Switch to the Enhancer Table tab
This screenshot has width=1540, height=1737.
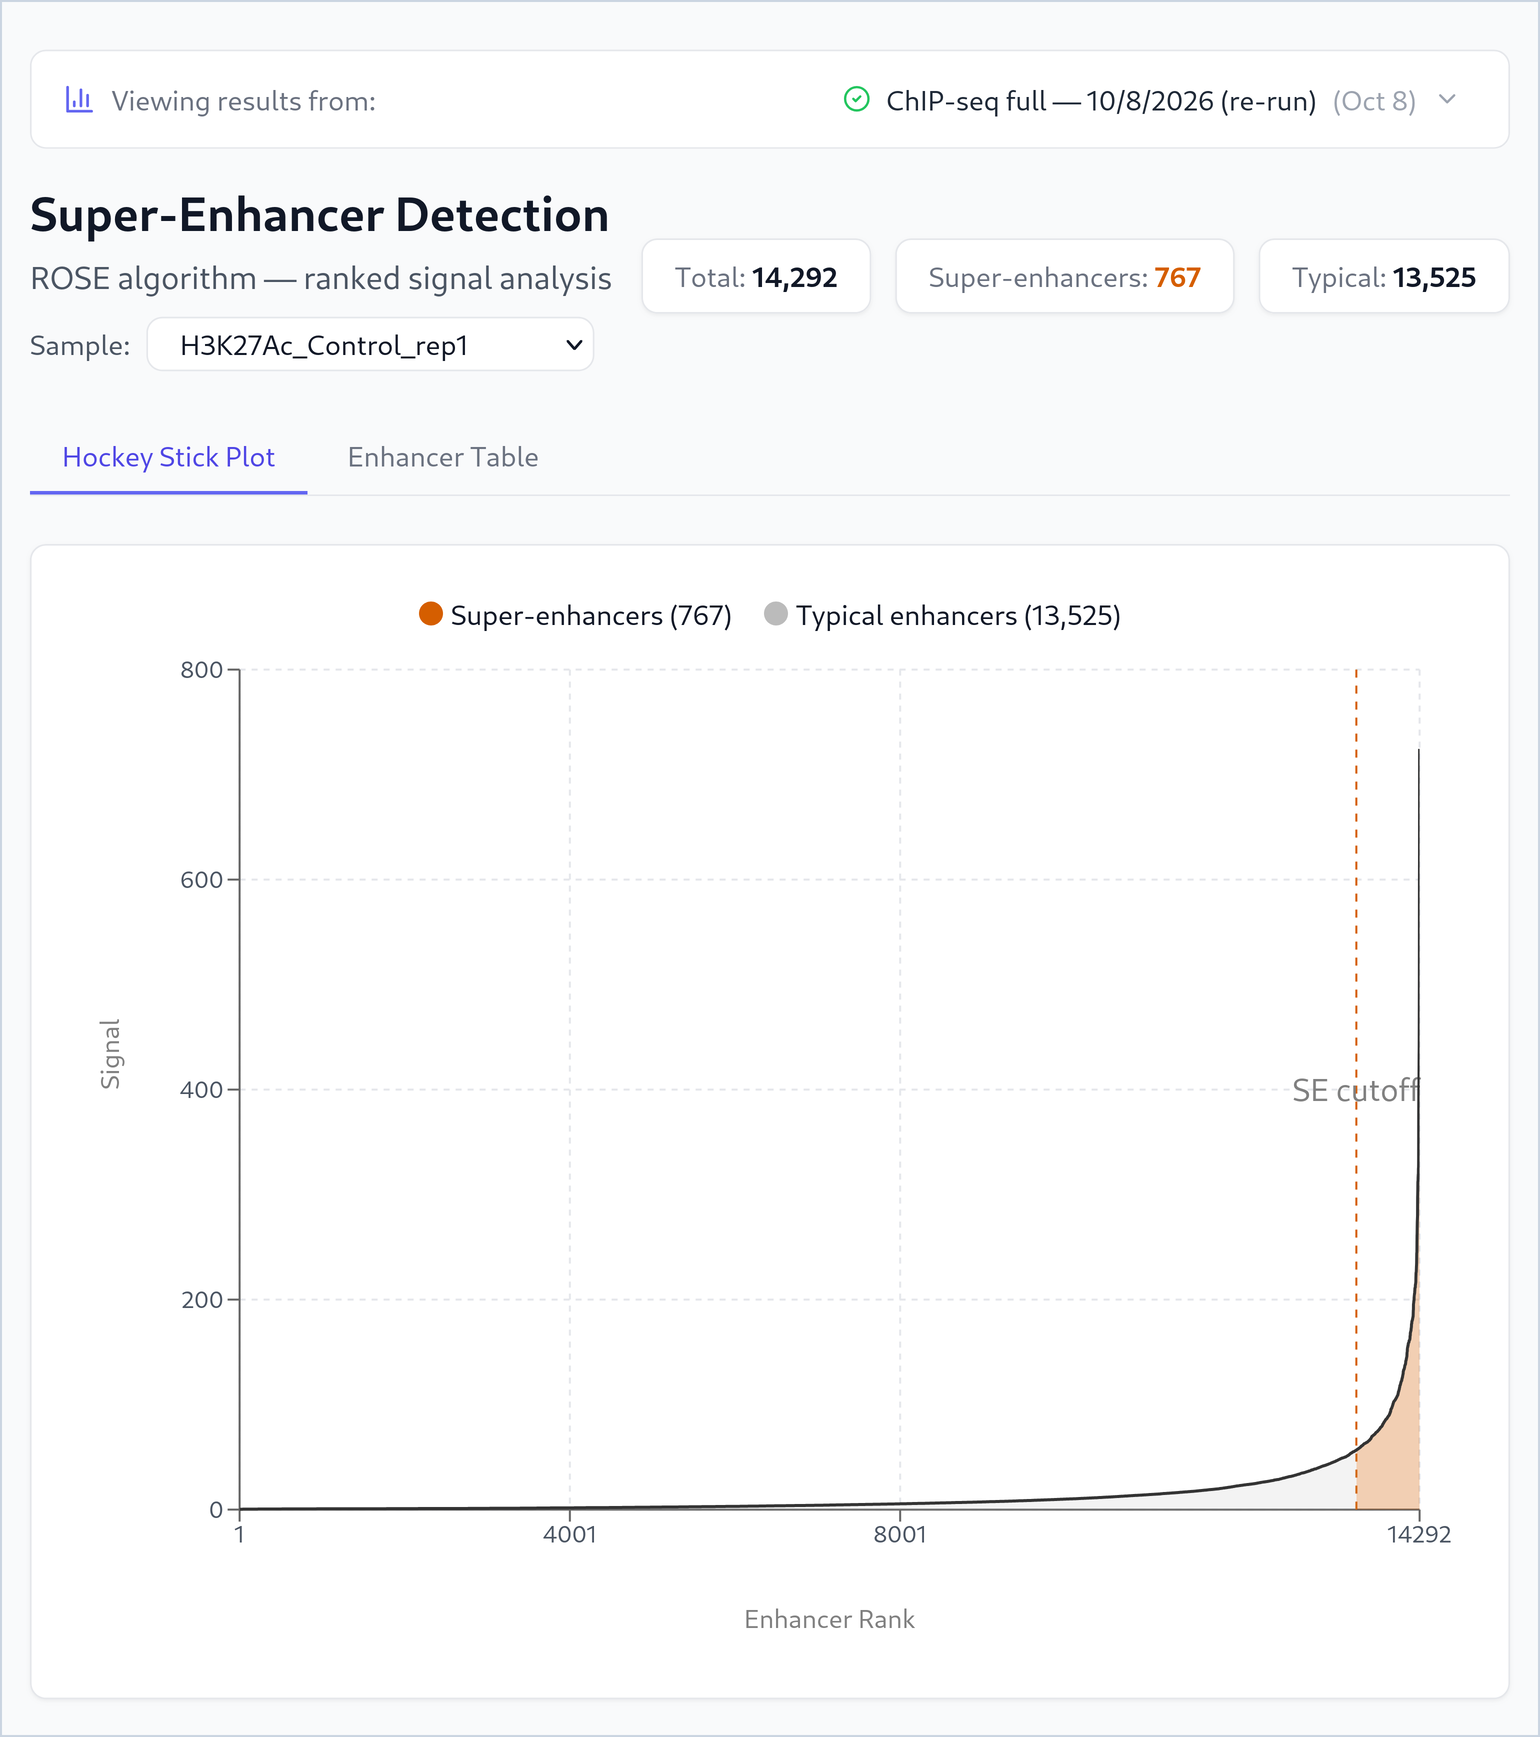click(x=443, y=458)
